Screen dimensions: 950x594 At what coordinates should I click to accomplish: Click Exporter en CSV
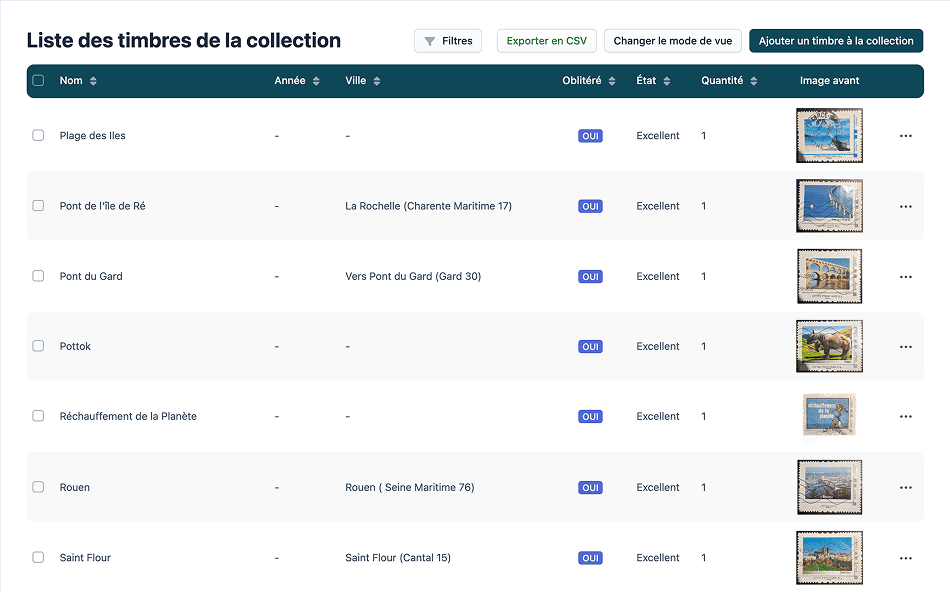coord(546,41)
